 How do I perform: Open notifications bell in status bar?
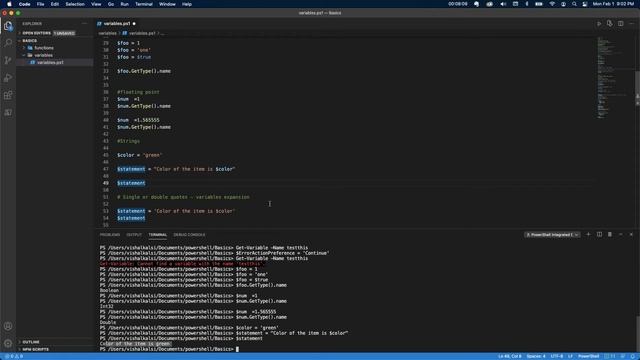[x=633, y=356]
